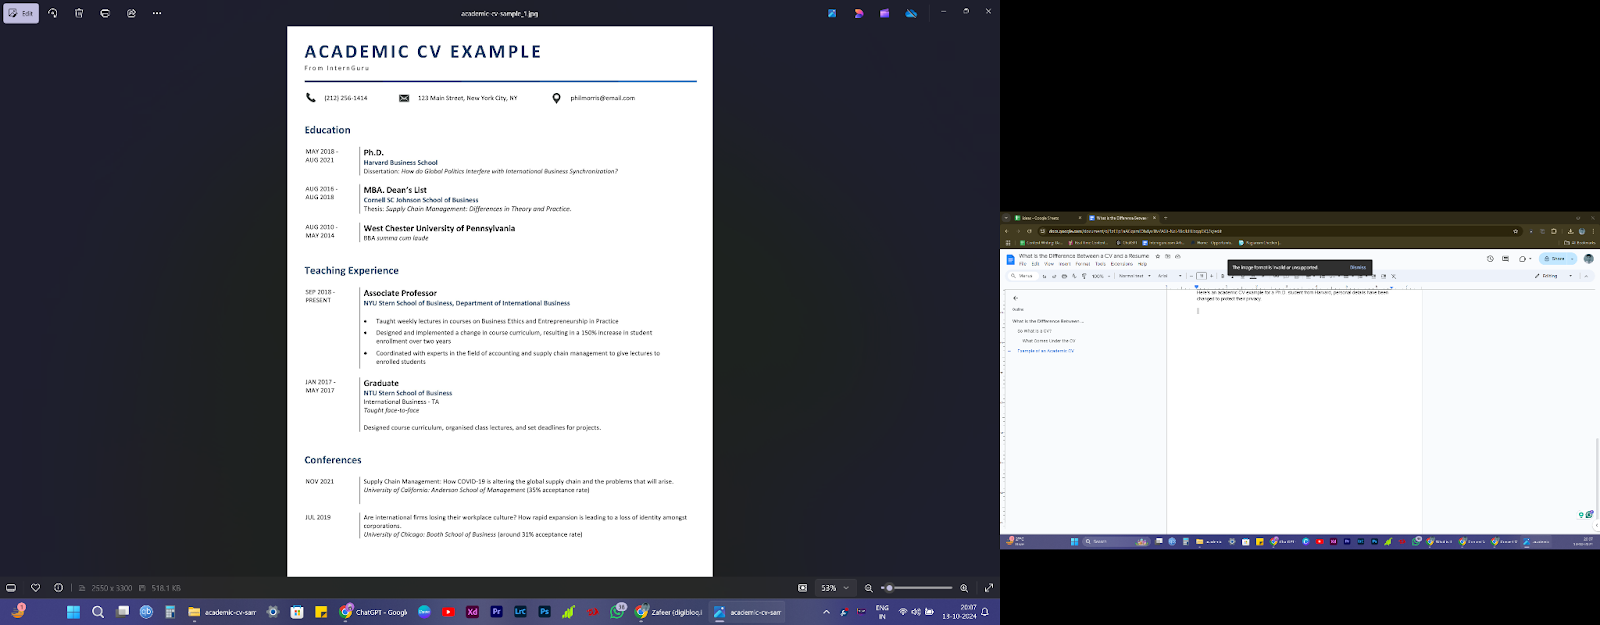
Task: Click the Search magnifier on main taskbar
Action: [98, 612]
